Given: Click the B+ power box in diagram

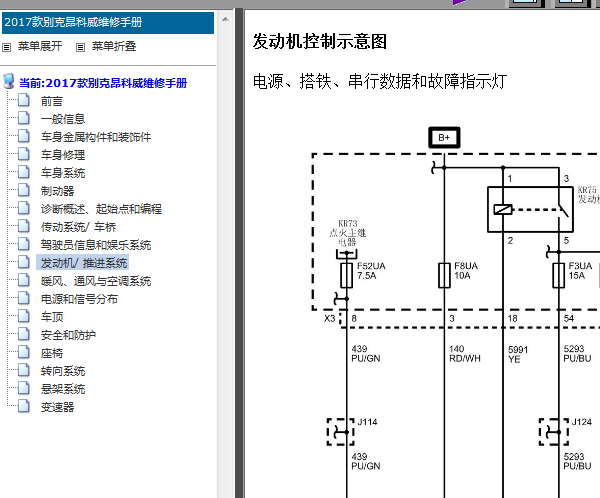Looking at the screenshot, I should pyautogui.click(x=444, y=137).
